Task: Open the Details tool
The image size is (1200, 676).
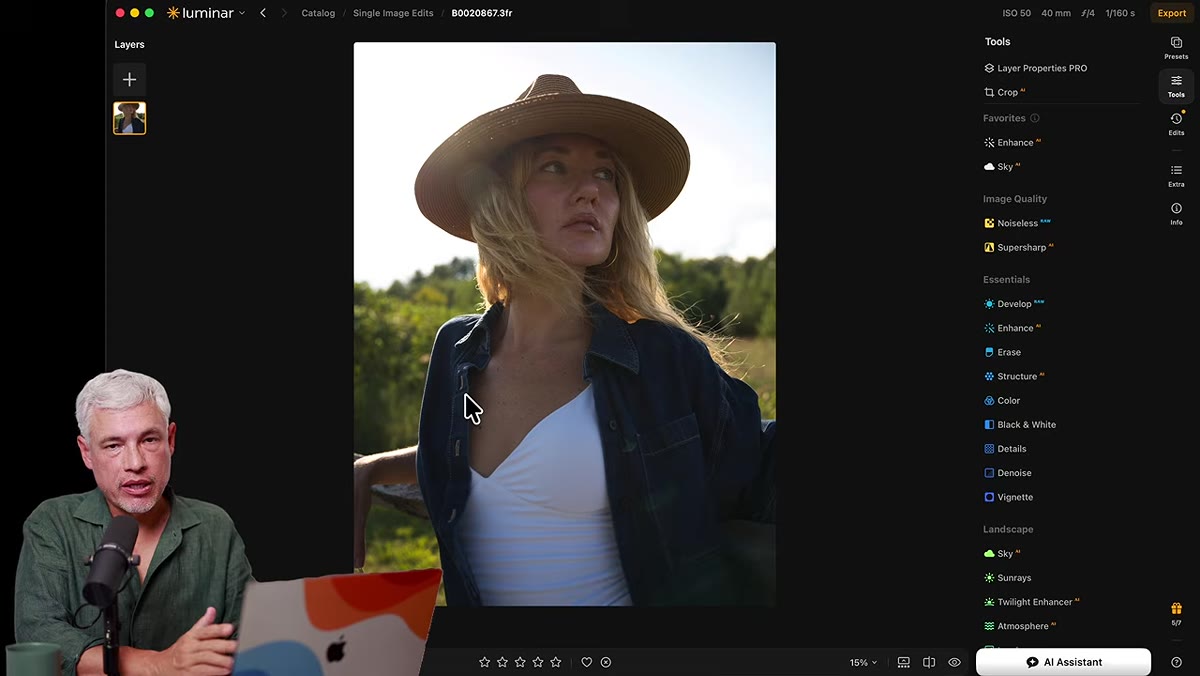Action: [x=1005, y=449]
